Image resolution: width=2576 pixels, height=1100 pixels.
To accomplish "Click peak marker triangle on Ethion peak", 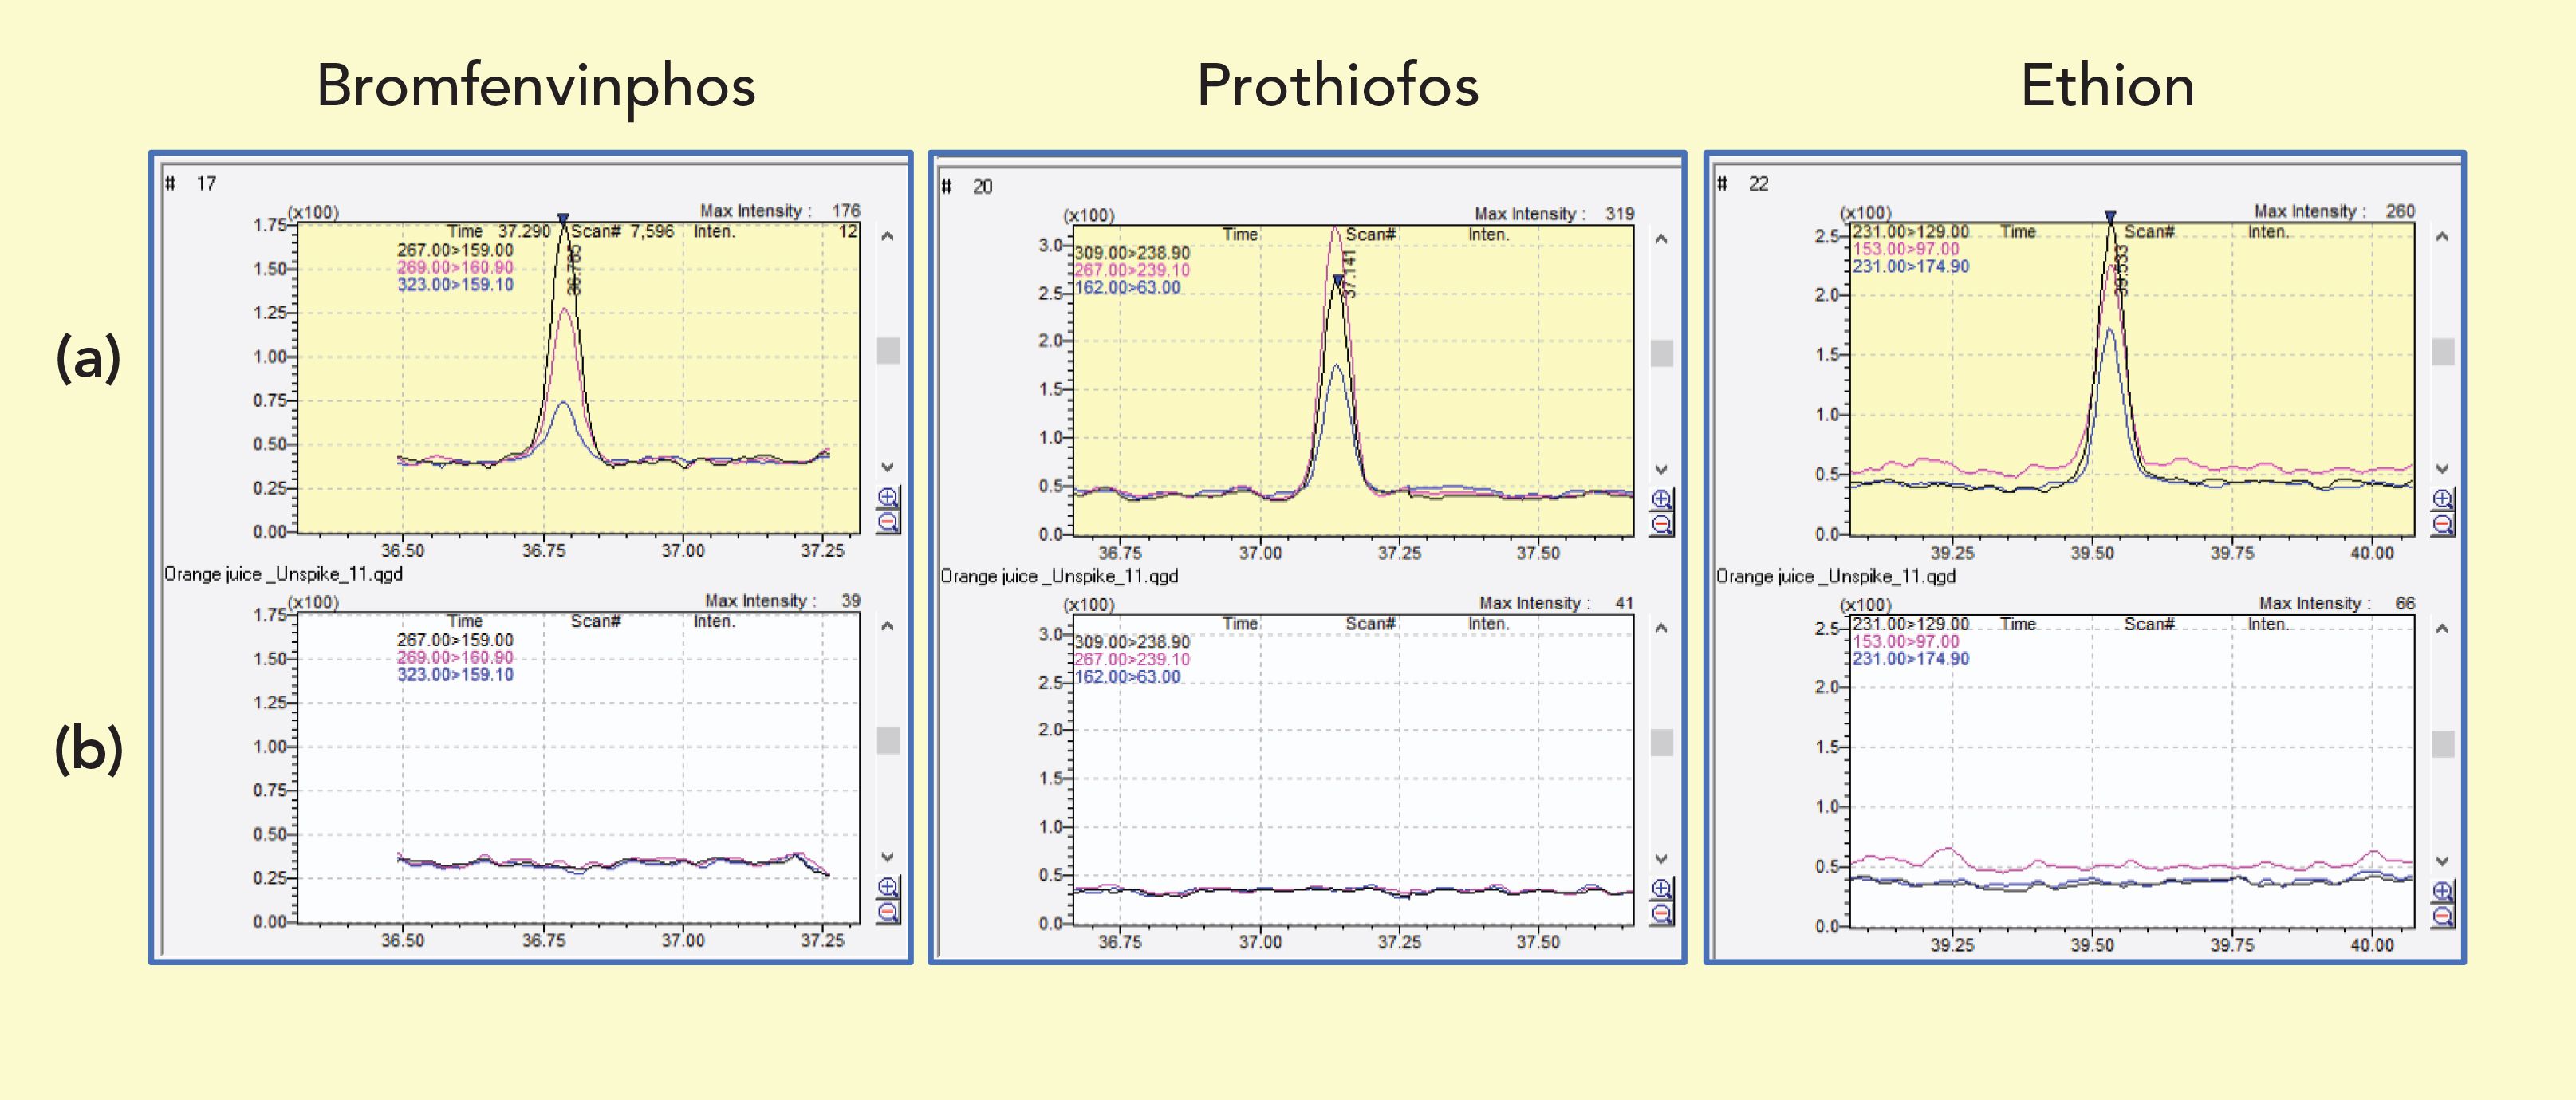I will pyautogui.click(x=2110, y=216).
